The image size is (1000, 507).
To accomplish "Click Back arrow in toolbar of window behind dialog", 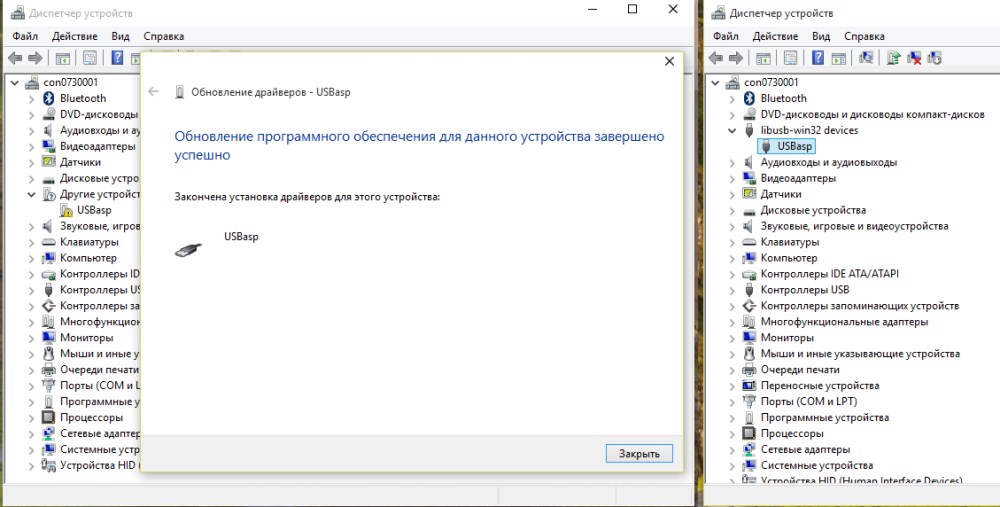I will (15, 58).
